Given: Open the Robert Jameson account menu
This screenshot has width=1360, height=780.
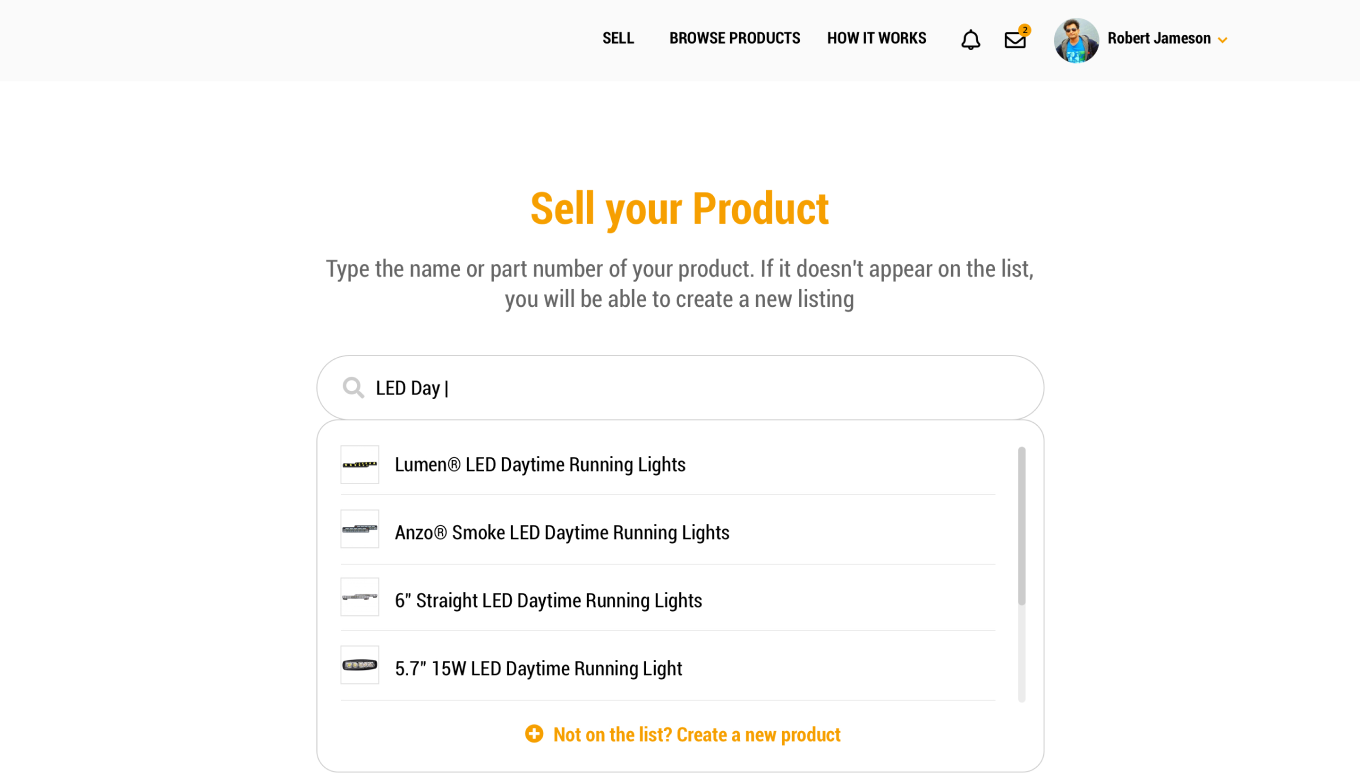Looking at the screenshot, I should [1159, 38].
